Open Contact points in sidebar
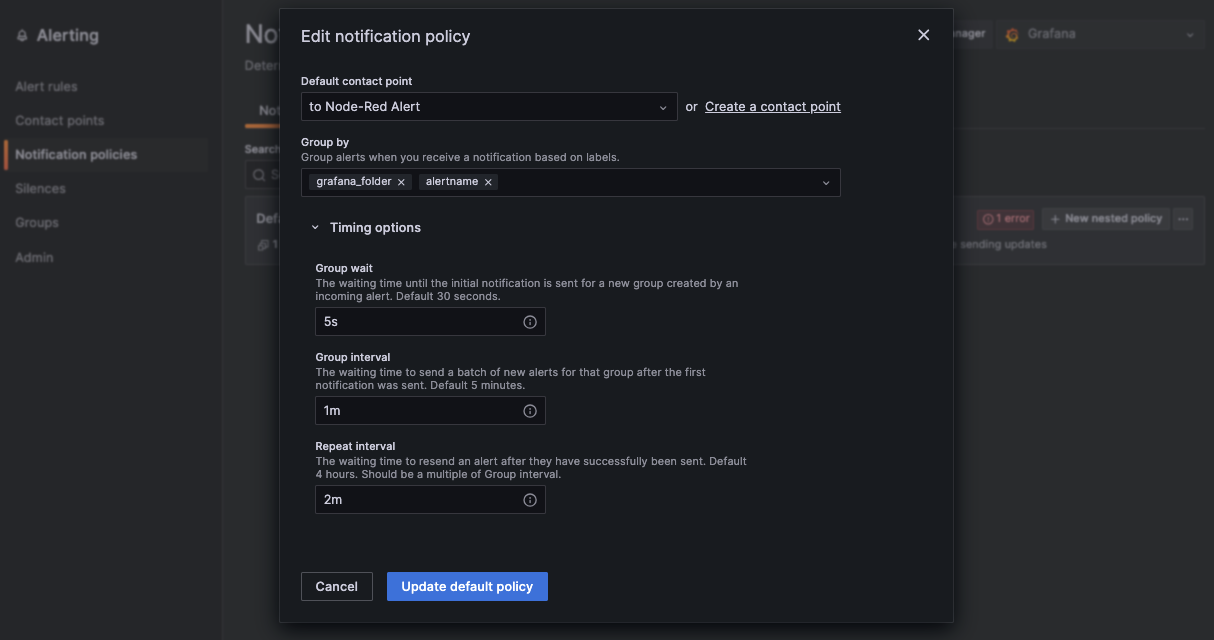This screenshot has height=640, width=1214. click(59, 121)
